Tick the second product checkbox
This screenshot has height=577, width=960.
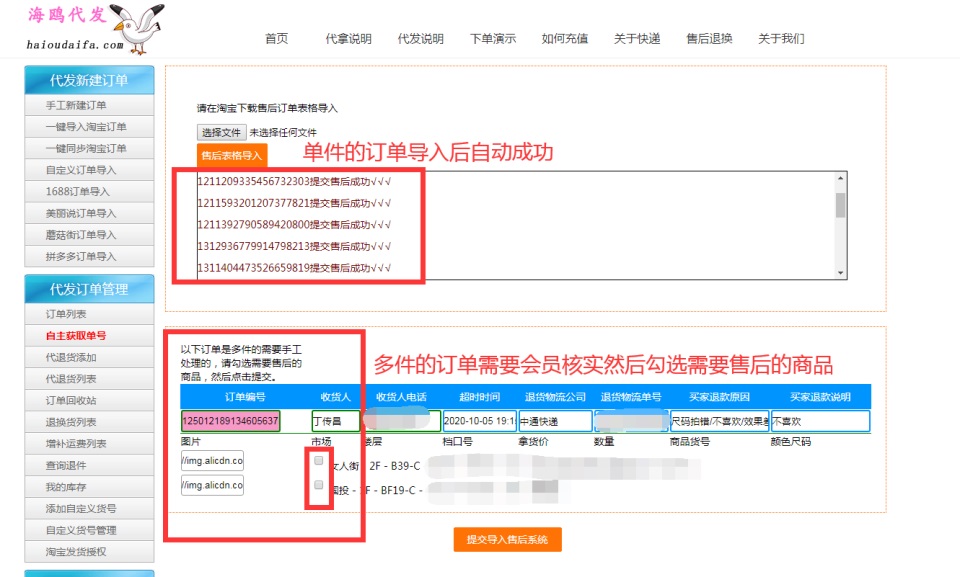318,485
